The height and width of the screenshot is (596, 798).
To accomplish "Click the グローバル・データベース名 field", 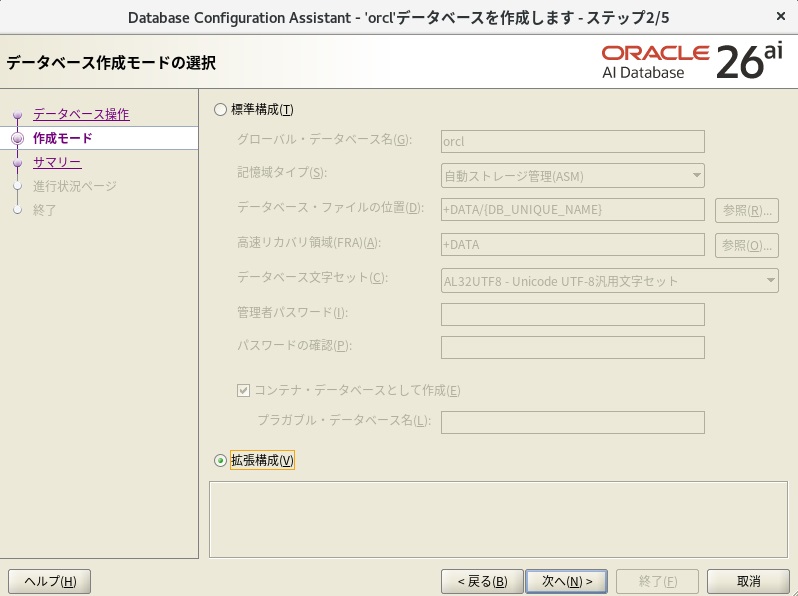I will 573,141.
